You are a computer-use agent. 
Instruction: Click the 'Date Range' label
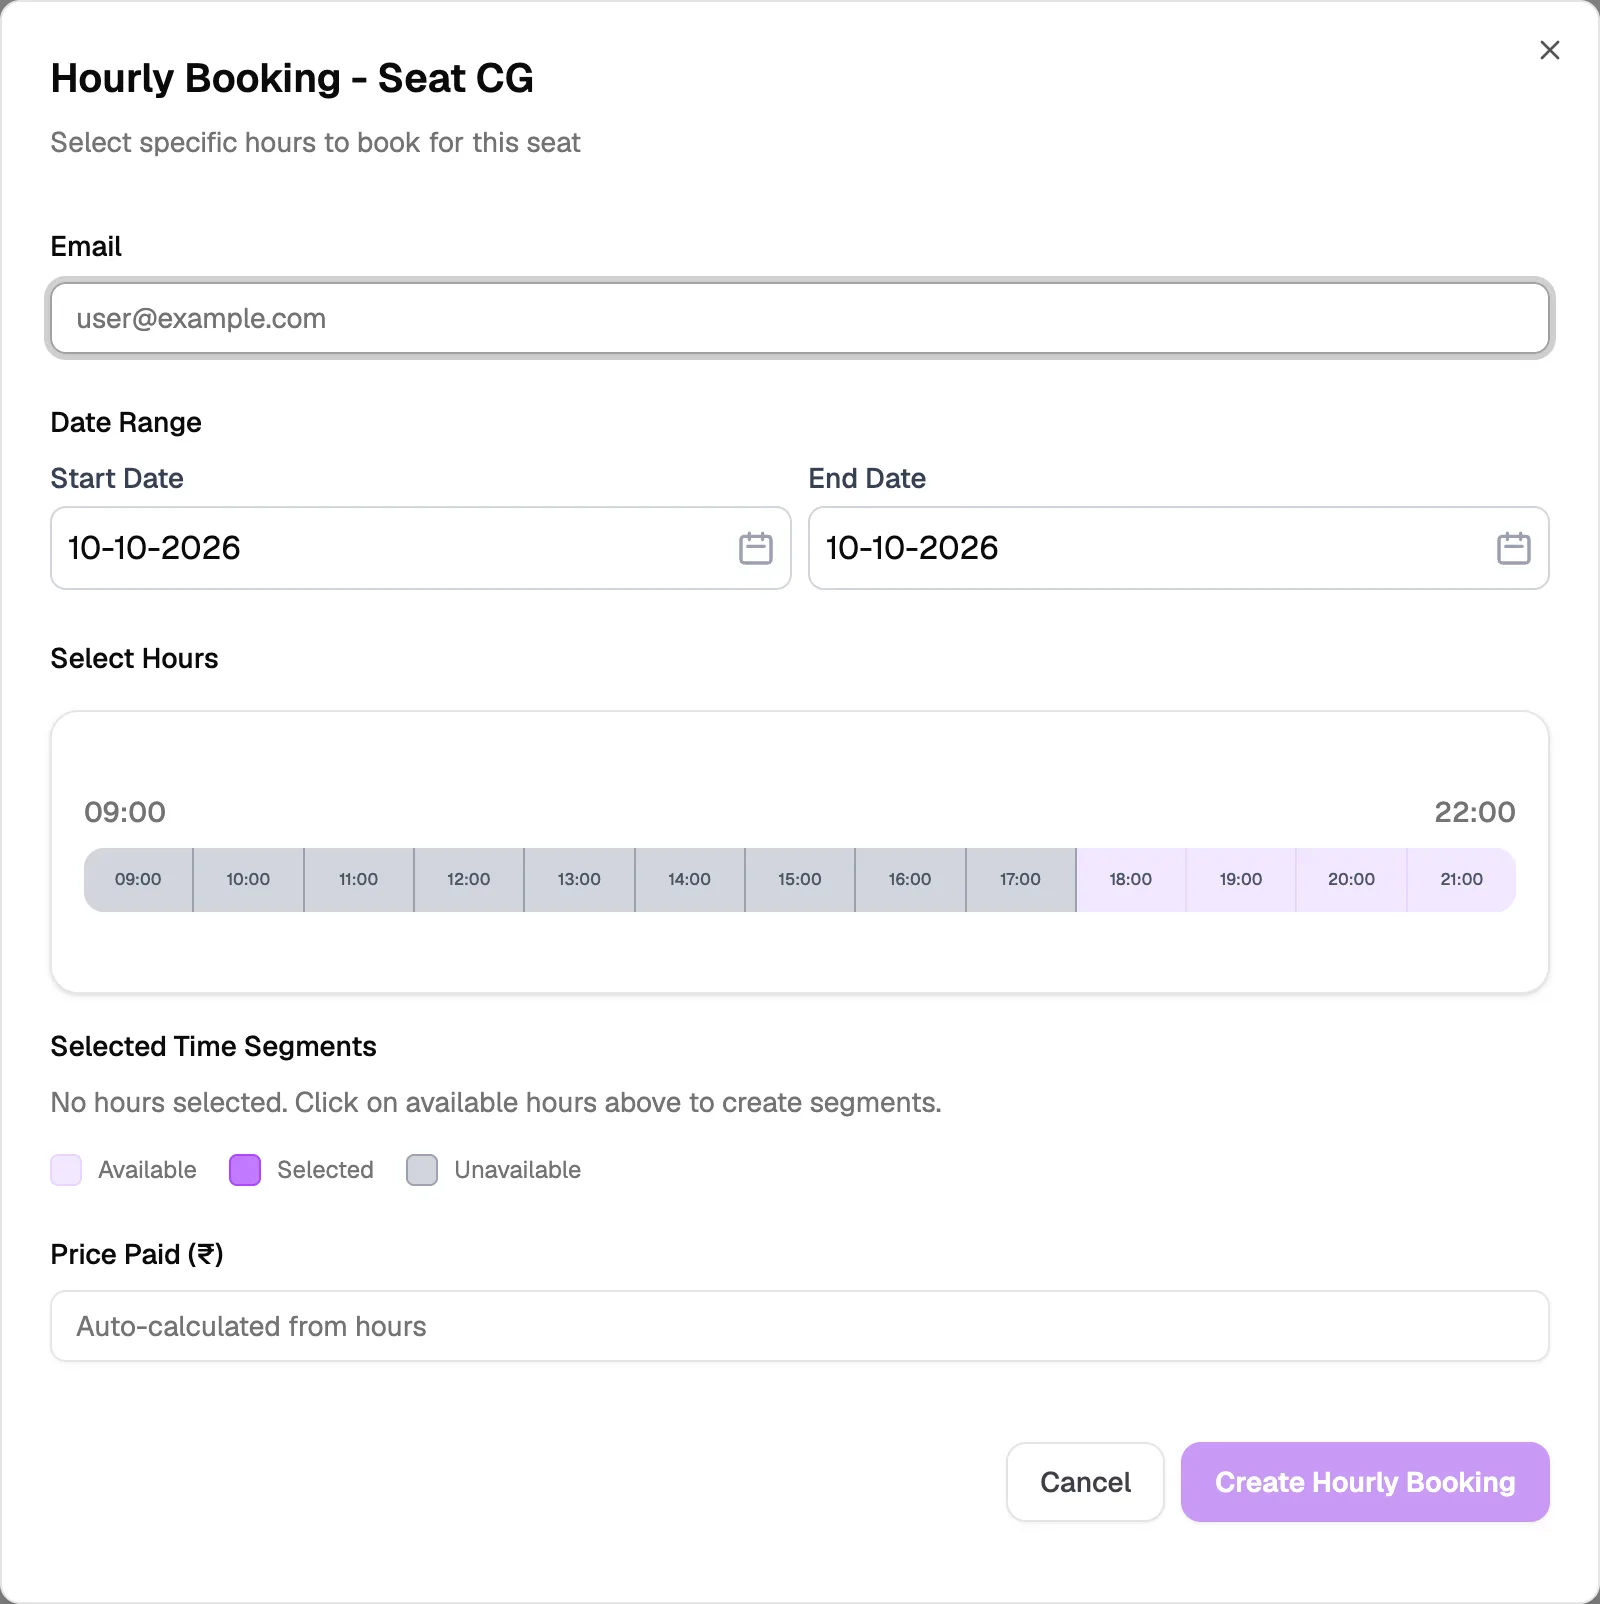126,422
